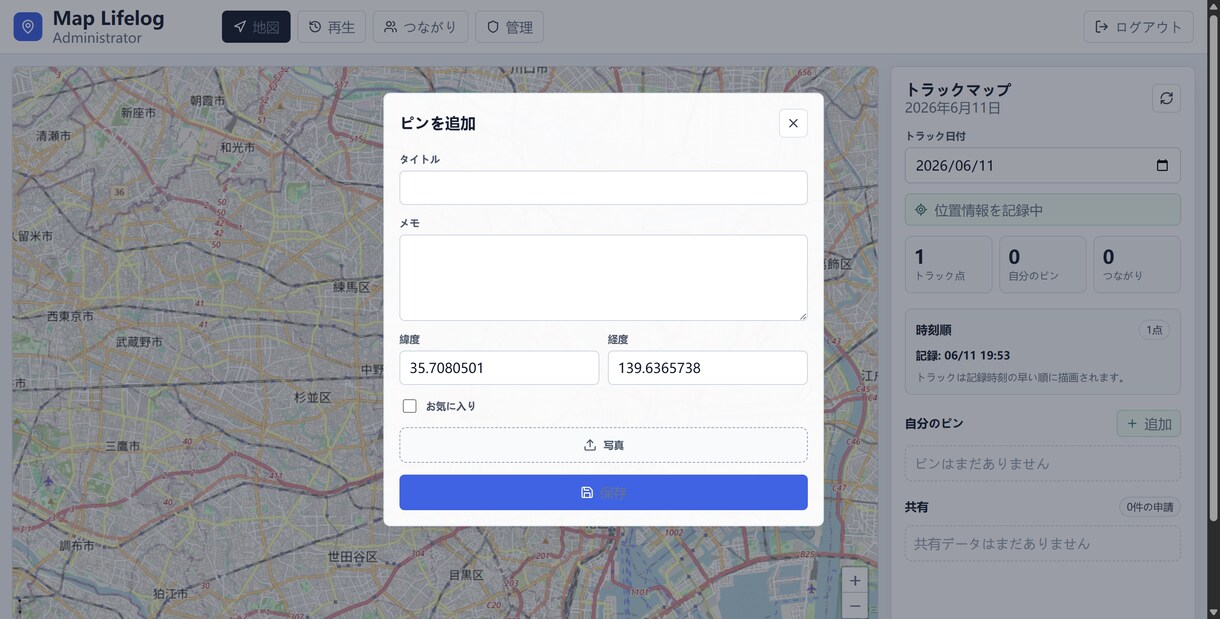Select the 経度 longitude field
The width and height of the screenshot is (1220, 619).
tap(707, 368)
